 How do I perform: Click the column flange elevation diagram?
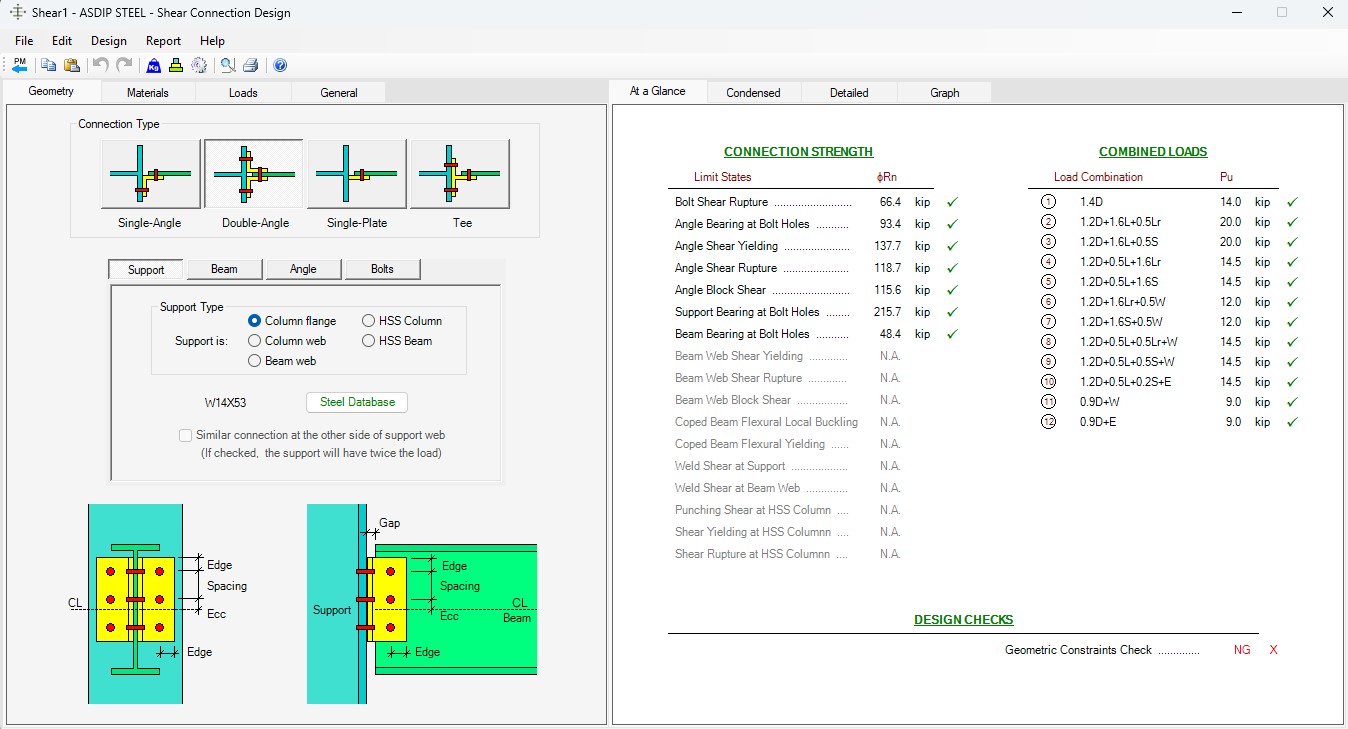tap(135, 603)
